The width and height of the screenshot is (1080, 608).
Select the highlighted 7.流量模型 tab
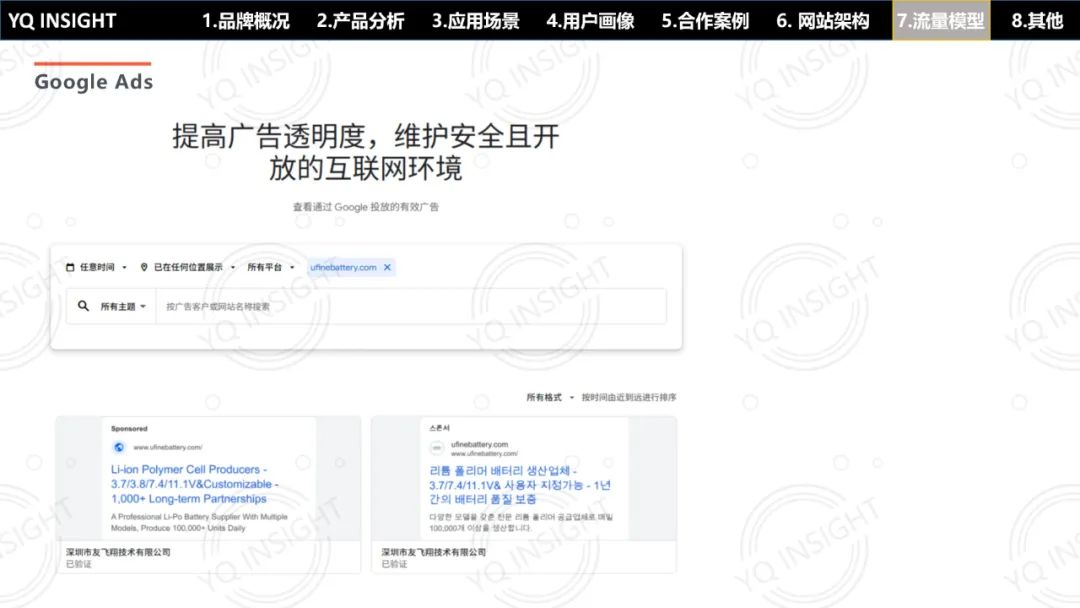941,21
